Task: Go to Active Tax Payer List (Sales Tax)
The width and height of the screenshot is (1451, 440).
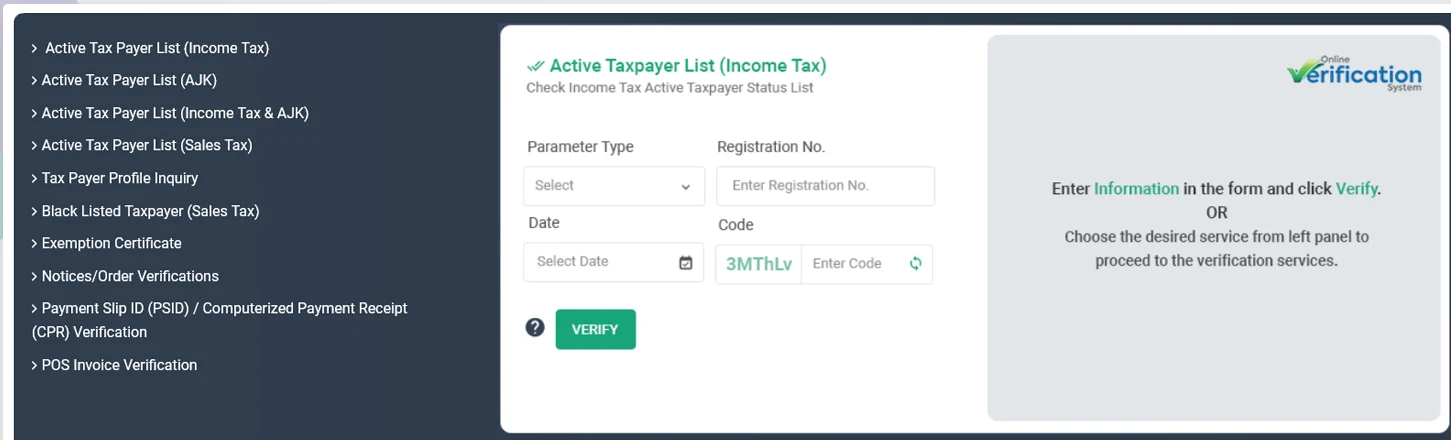Action: pyautogui.click(x=141, y=145)
